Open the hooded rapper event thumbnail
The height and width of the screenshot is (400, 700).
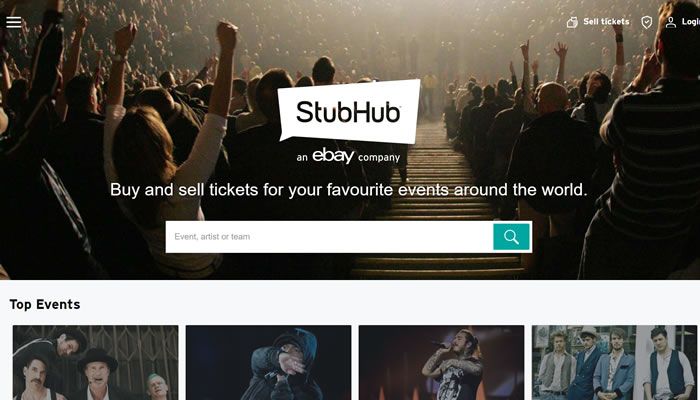tap(268, 362)
